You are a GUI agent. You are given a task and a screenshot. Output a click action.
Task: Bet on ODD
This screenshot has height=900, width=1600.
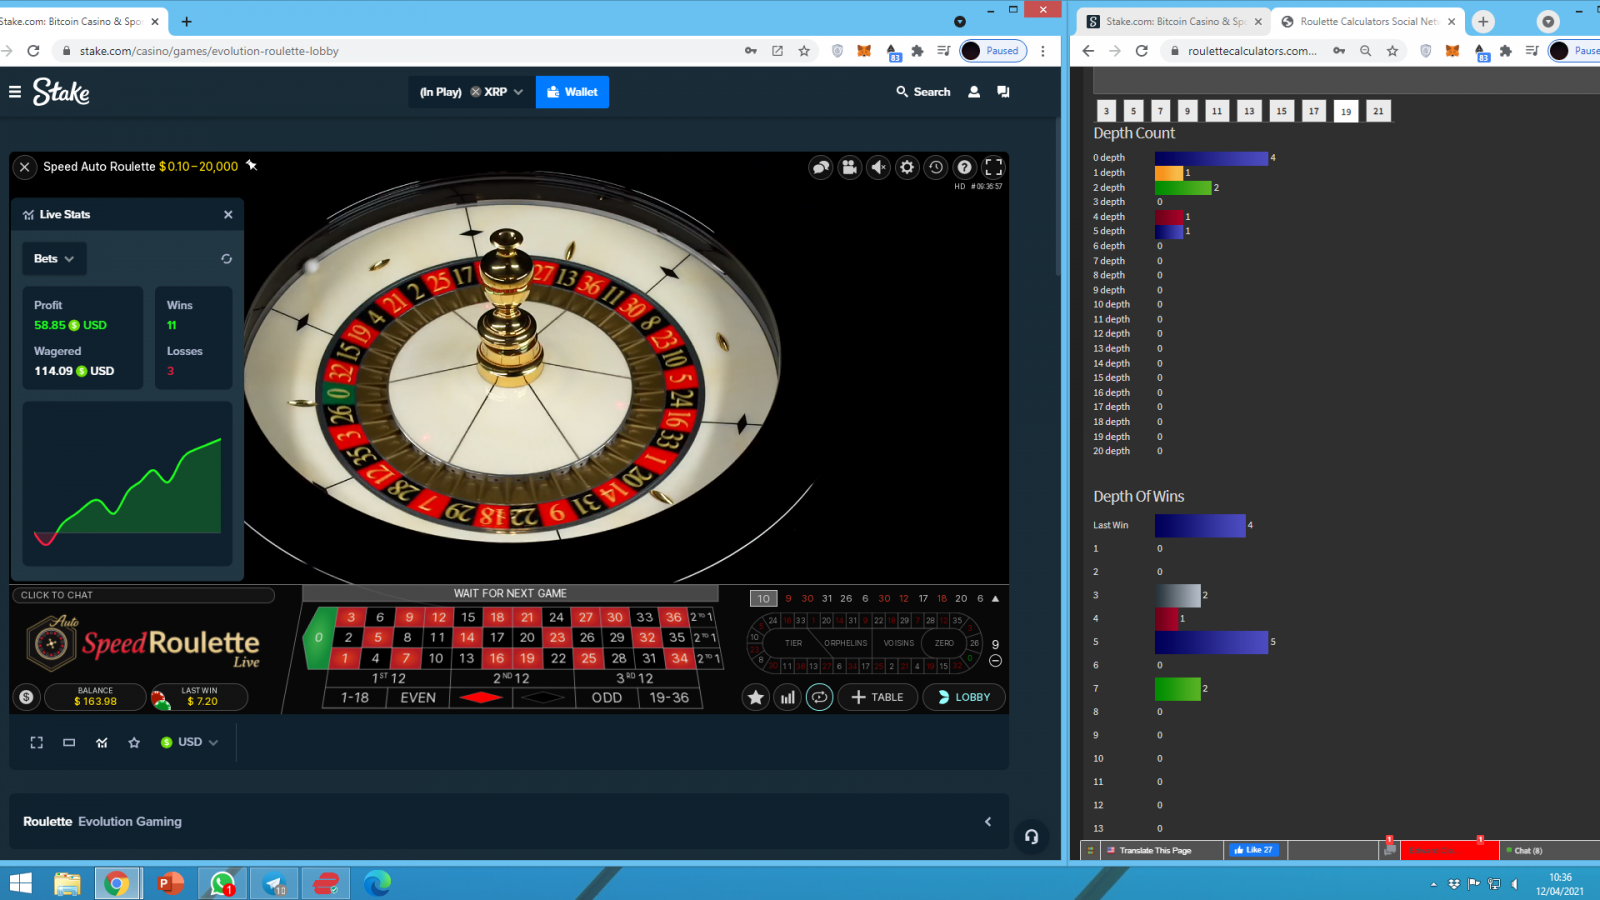click(x=607, y=697)
